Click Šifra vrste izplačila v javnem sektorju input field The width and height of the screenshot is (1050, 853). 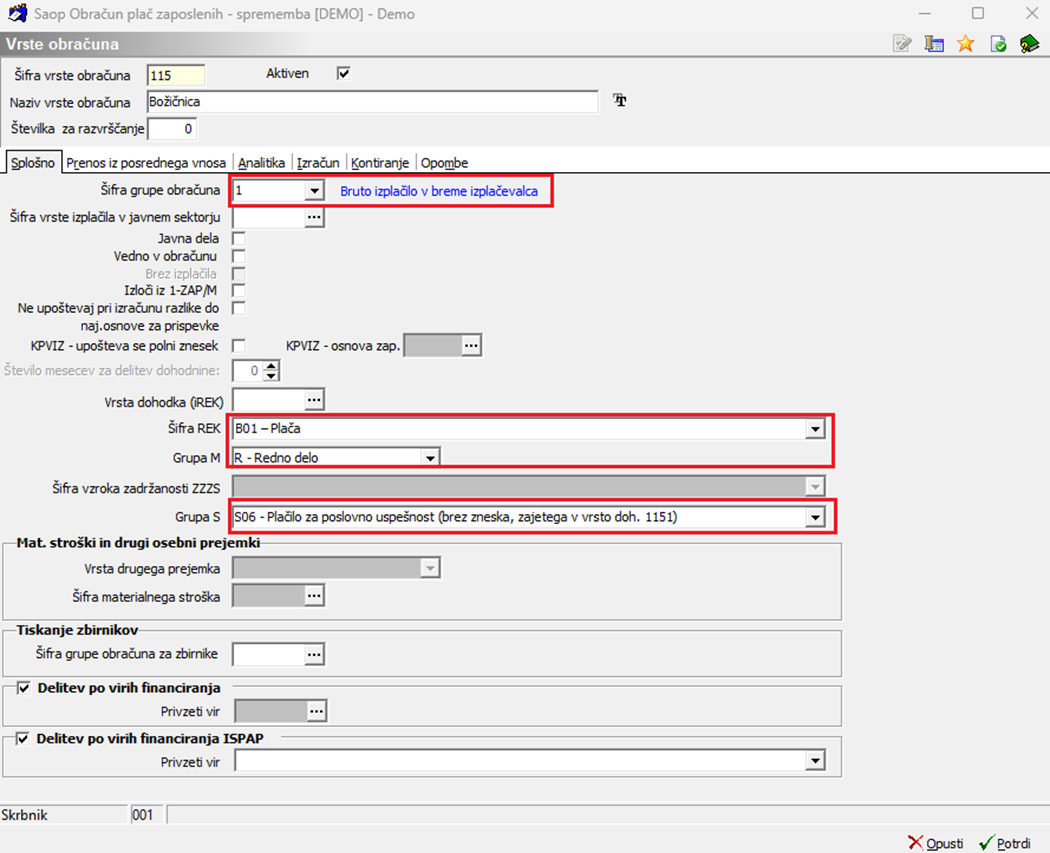(269, 218)
